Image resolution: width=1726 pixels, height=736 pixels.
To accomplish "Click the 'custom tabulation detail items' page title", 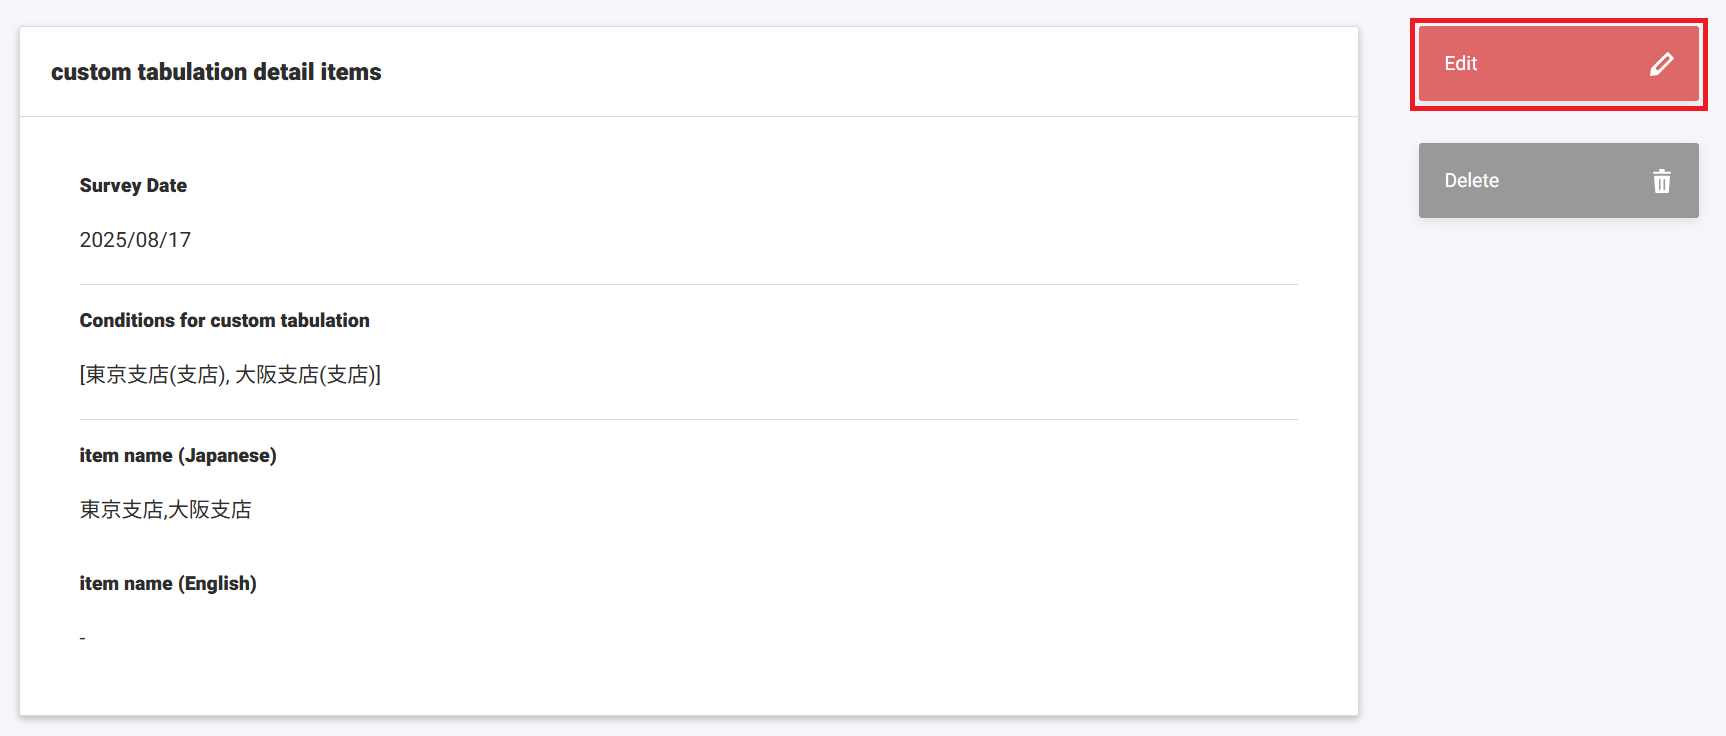I will [x=216, y=71].
